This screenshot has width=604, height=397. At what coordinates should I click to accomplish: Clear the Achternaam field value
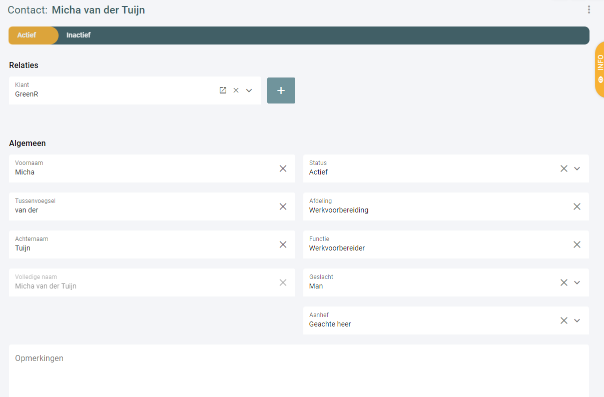283,245
